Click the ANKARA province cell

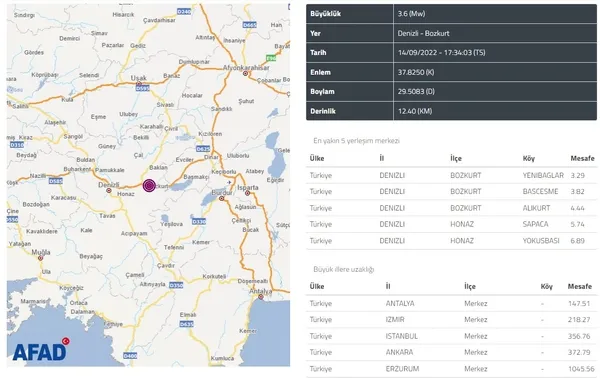pos(399,352)
